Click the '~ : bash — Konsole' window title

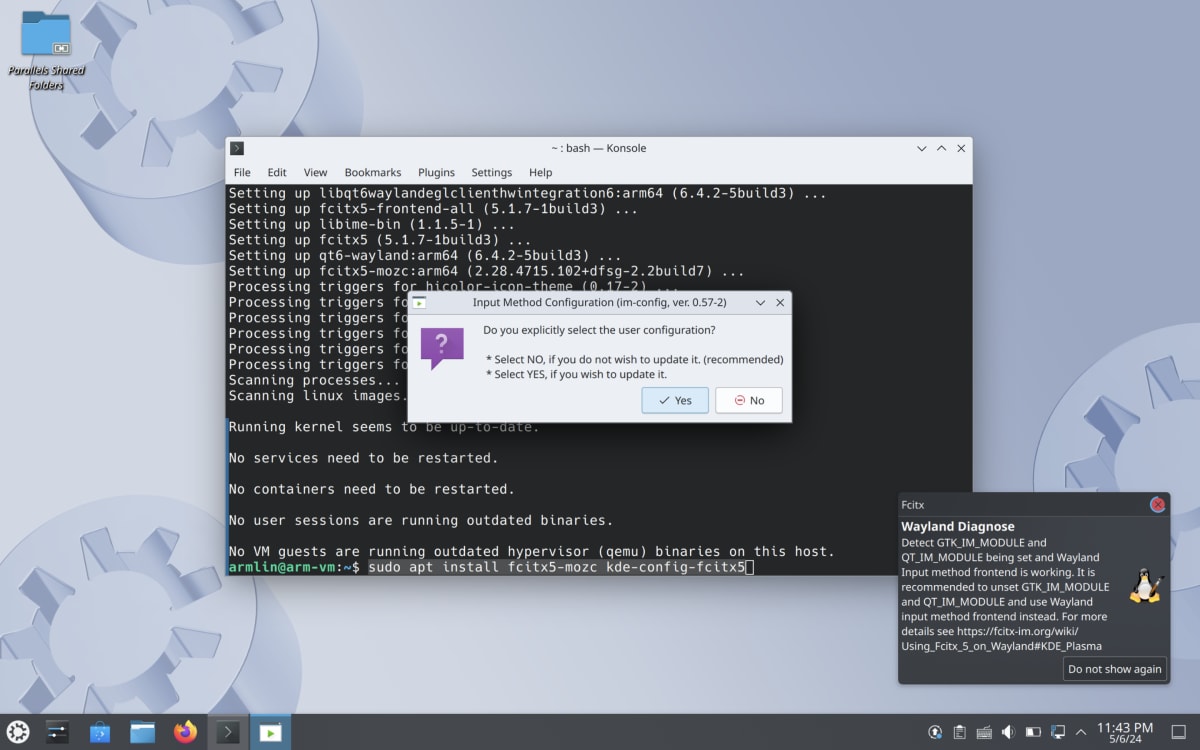click(599, 148)
